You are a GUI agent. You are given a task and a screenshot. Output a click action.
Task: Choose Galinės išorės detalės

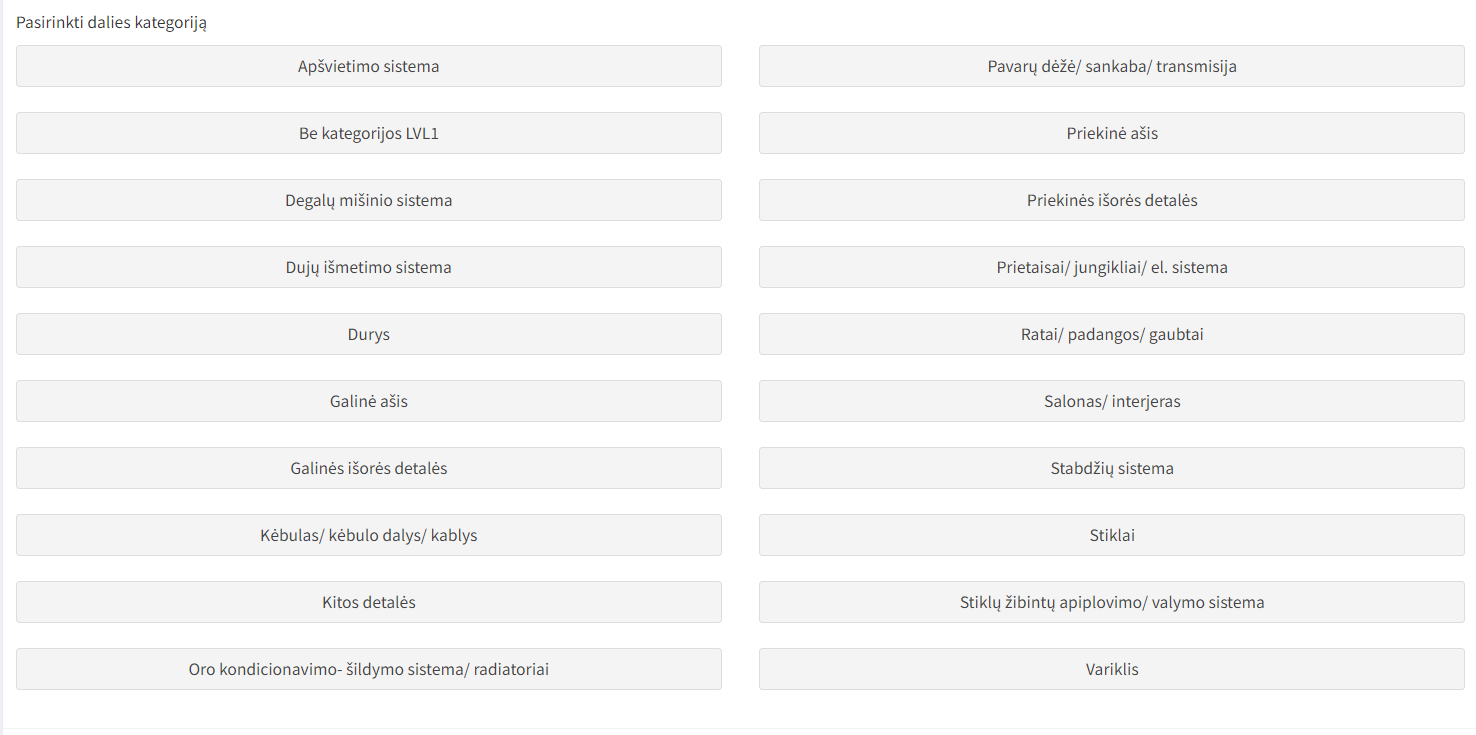[x=369, y=468]
